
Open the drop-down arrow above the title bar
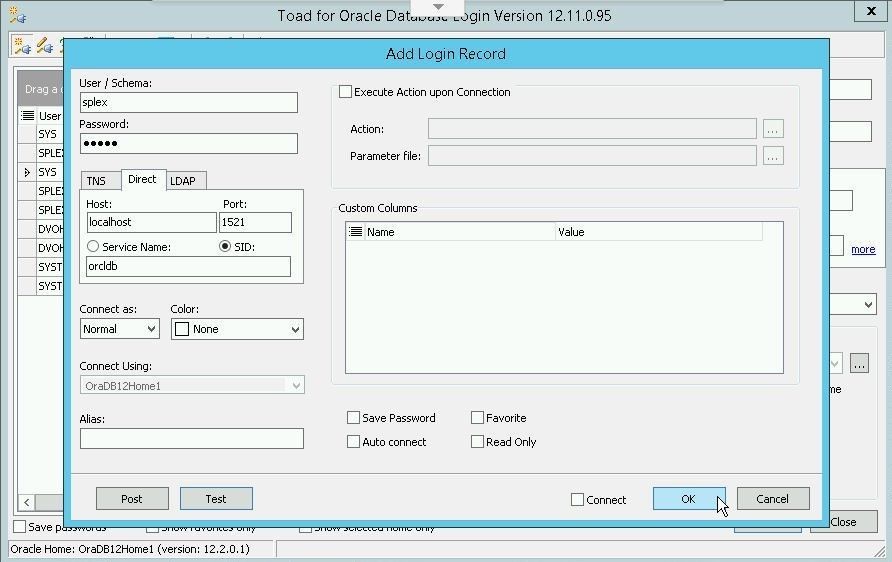click(438, 7)
